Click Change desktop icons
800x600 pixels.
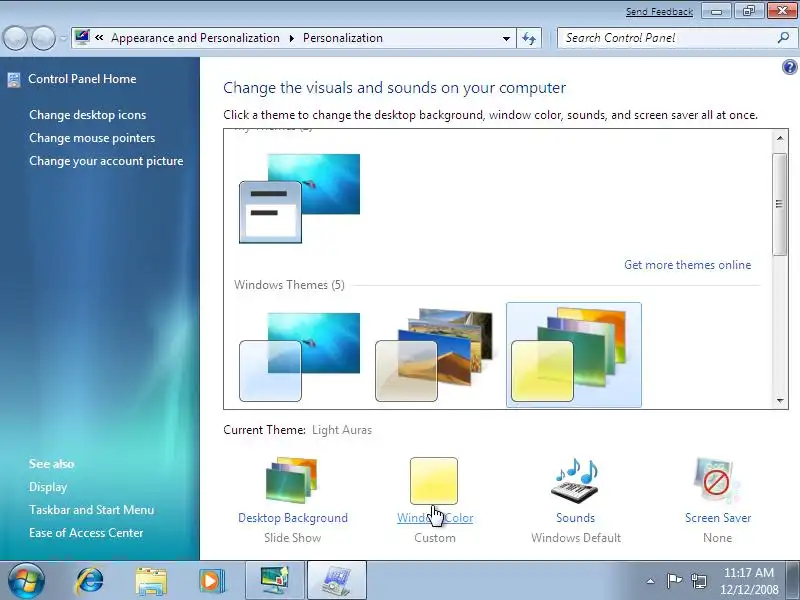88,115
